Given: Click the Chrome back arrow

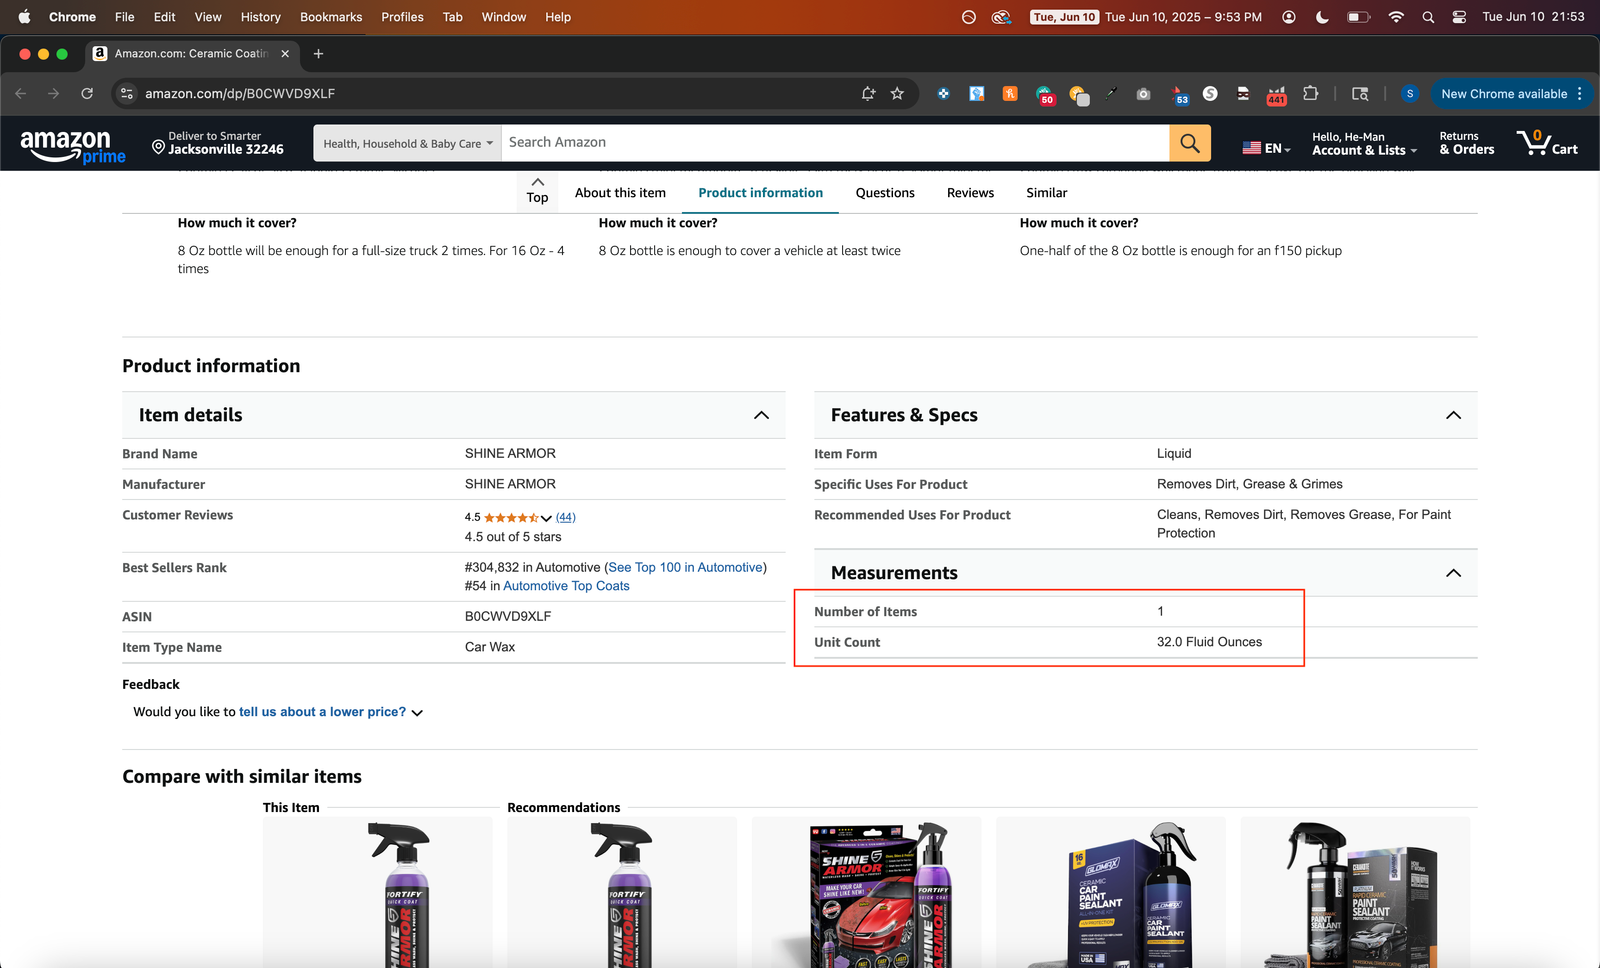Looking at the screenshot, I should tap(21, 93).
